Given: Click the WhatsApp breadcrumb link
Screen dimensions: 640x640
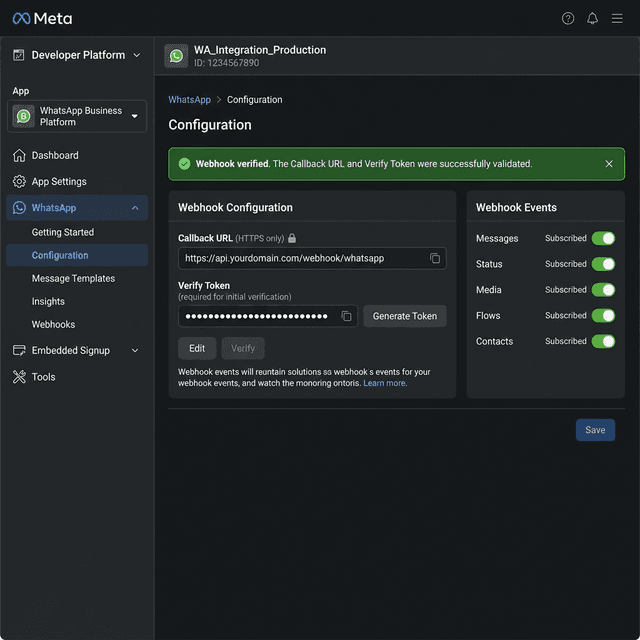Looking at the screenshot, I should 190,100.
